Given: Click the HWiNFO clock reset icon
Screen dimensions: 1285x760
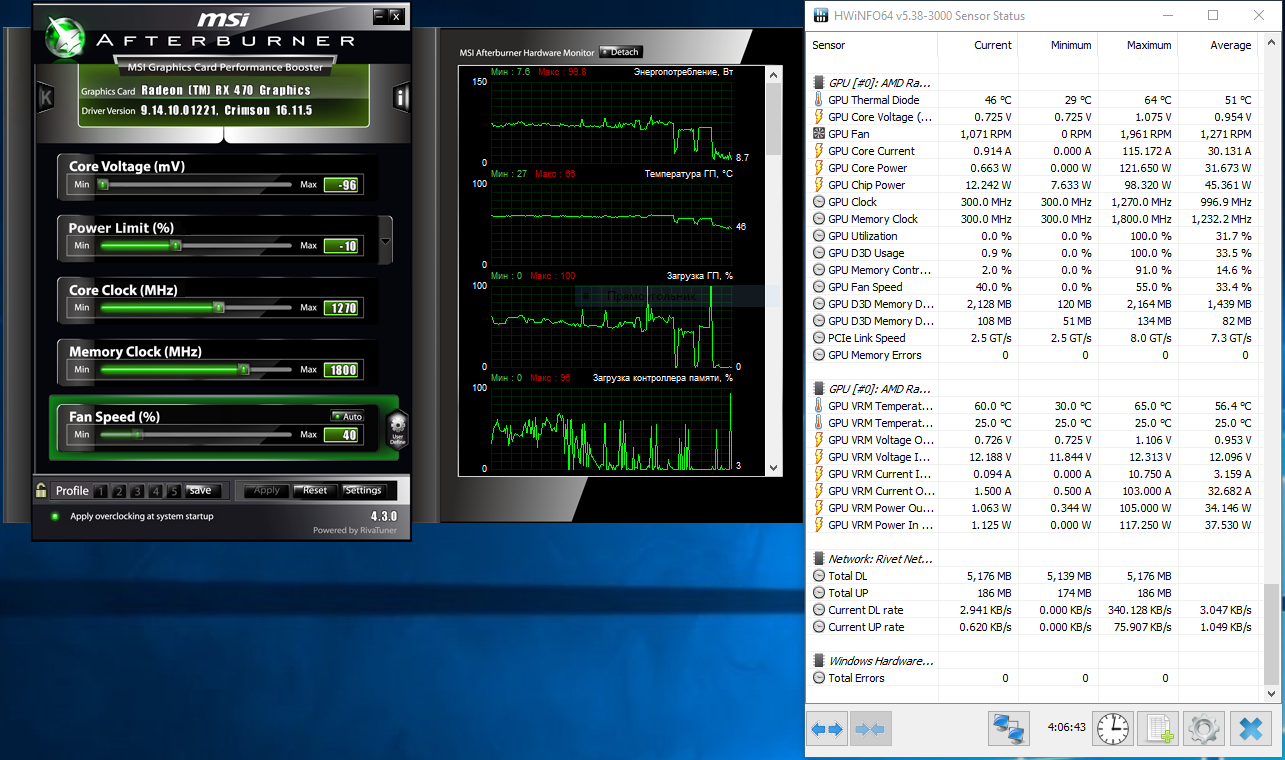Looking at the screenshot, I should (x=1113, y=729).
